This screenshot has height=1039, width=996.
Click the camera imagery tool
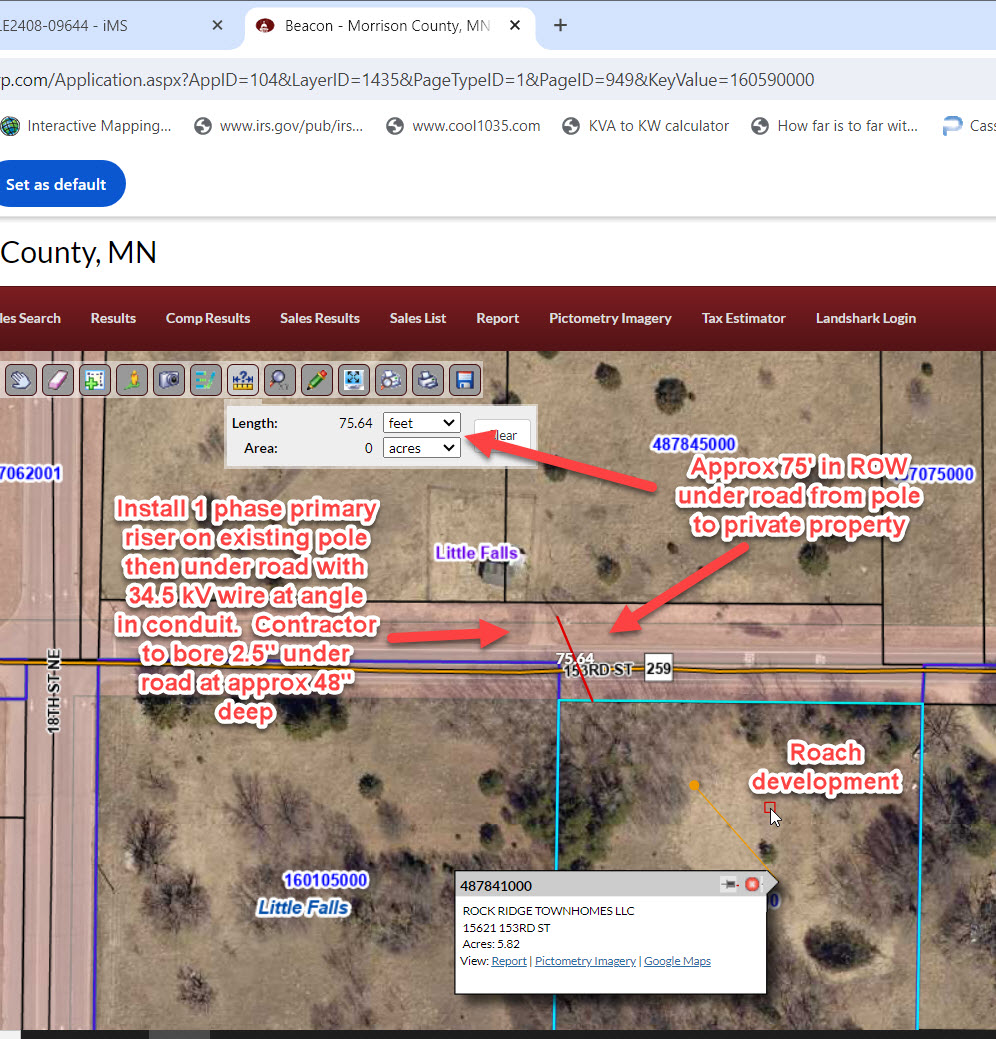tap(169, 380)
